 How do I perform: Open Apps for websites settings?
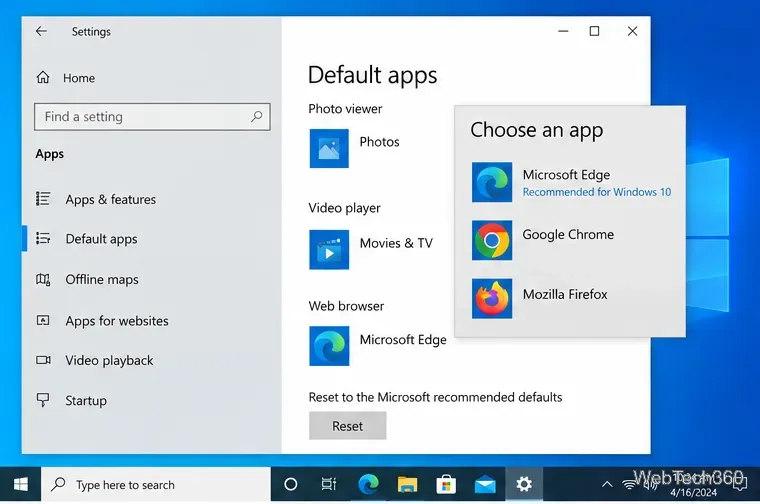pos(102,321)
